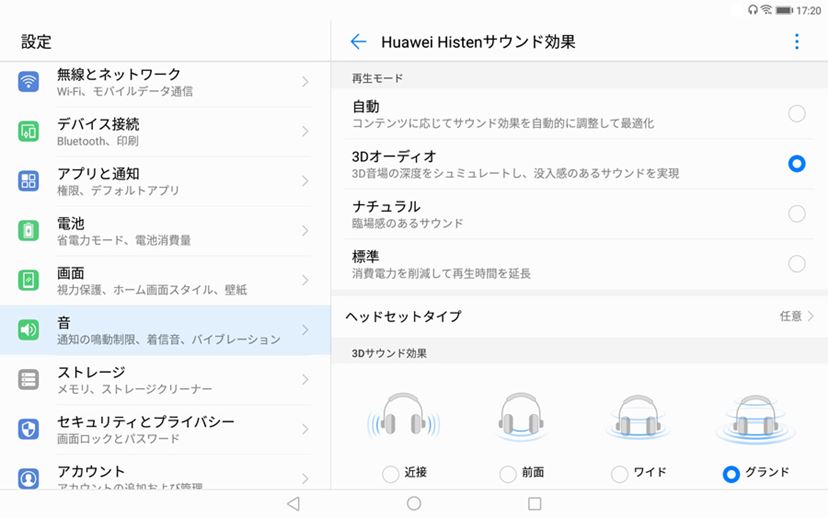Tap the security shield icon
The width and height of the screenshot is (828, 518).
pos(29,429)
